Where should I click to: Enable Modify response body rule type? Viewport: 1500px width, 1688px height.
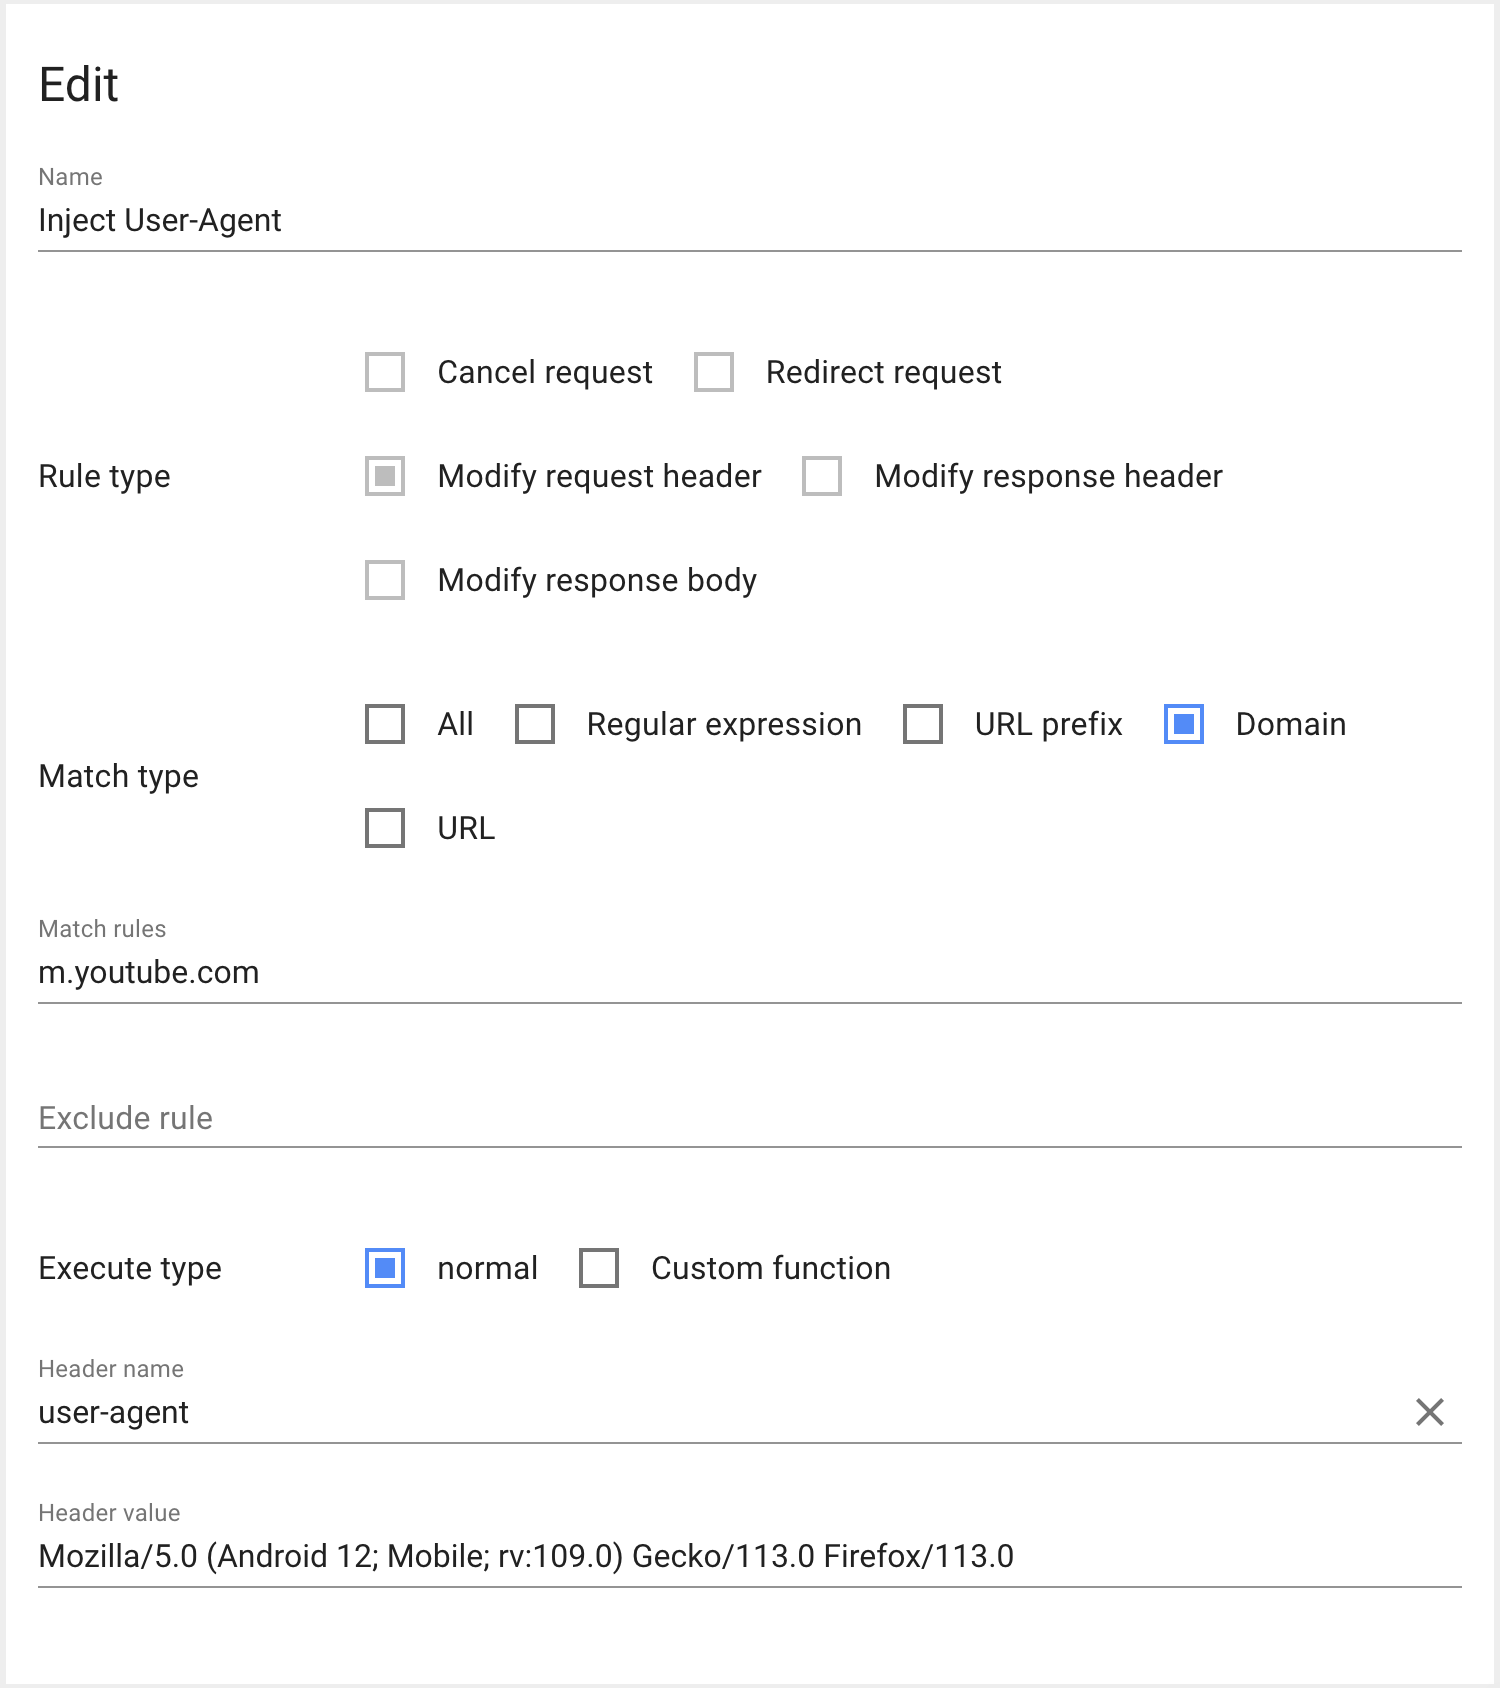click(385, 580)
